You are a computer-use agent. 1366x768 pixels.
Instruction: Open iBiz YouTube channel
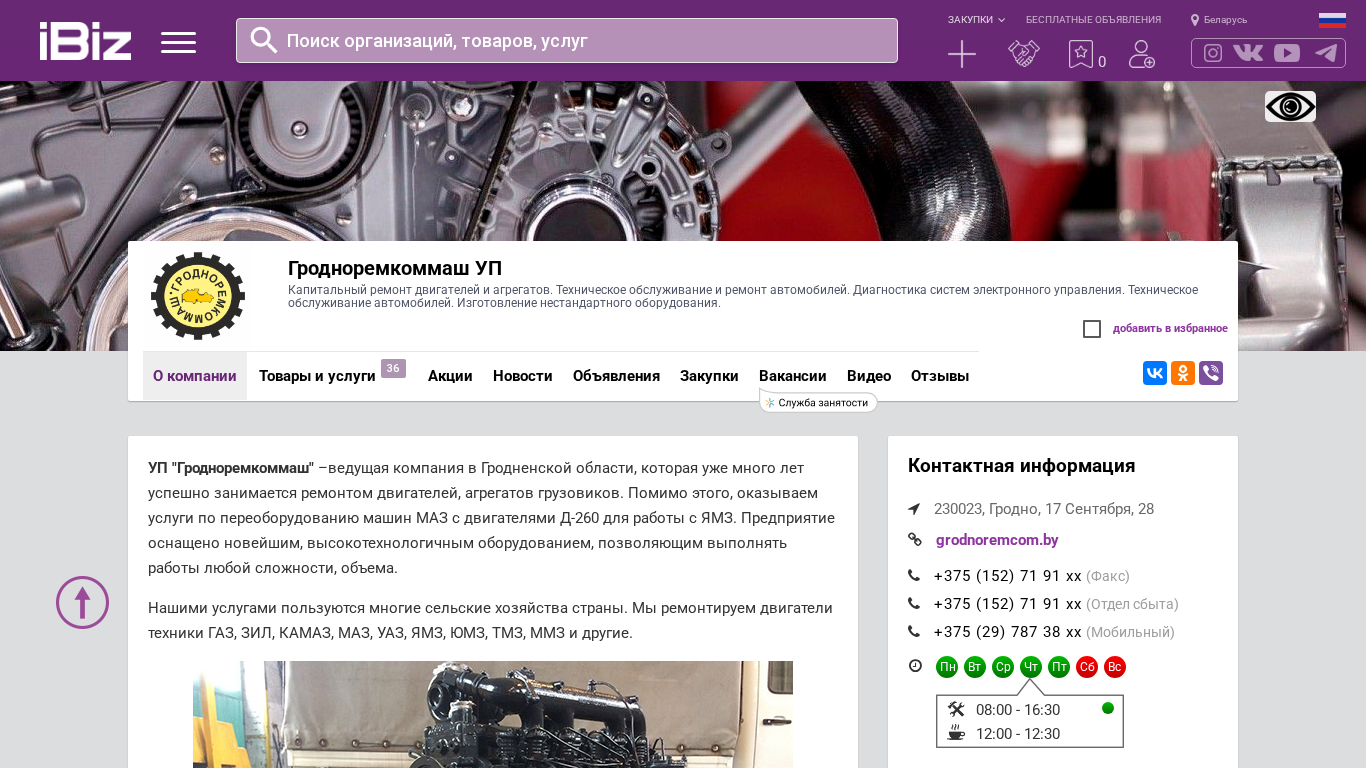coord(1287,53)
